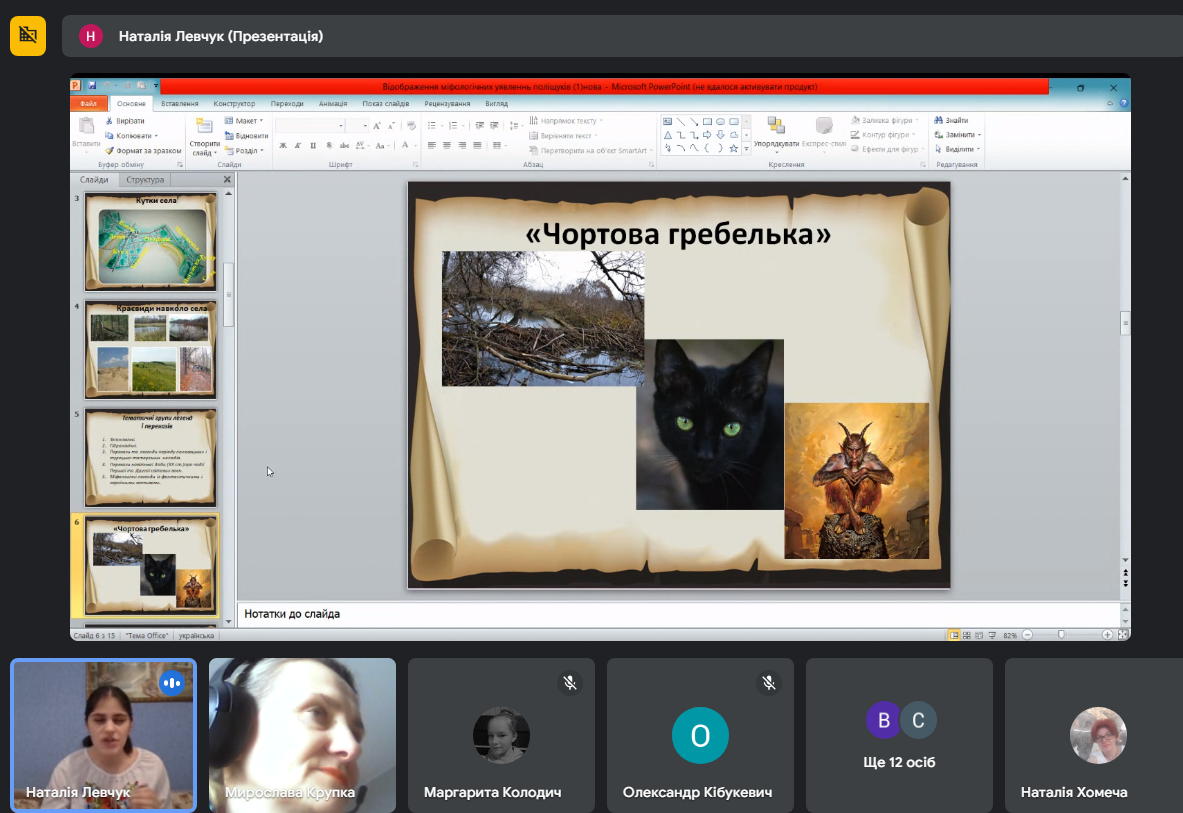Switch to Normal view in status bar
This screenshot has height=813, width=1183.
(x=954, y=635)
